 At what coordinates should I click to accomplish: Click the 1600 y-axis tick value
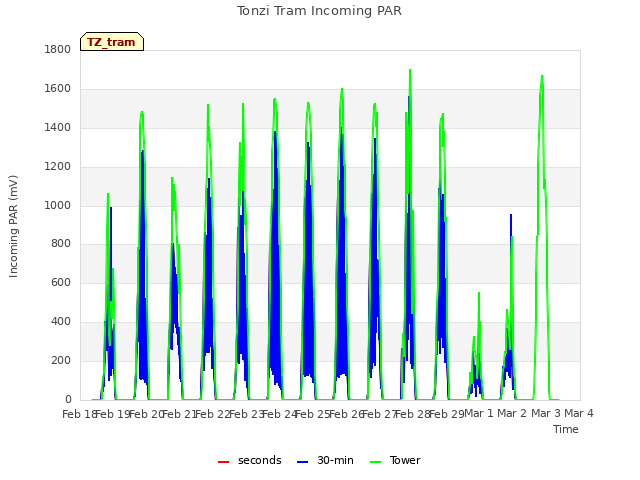(x=58, y=89)
